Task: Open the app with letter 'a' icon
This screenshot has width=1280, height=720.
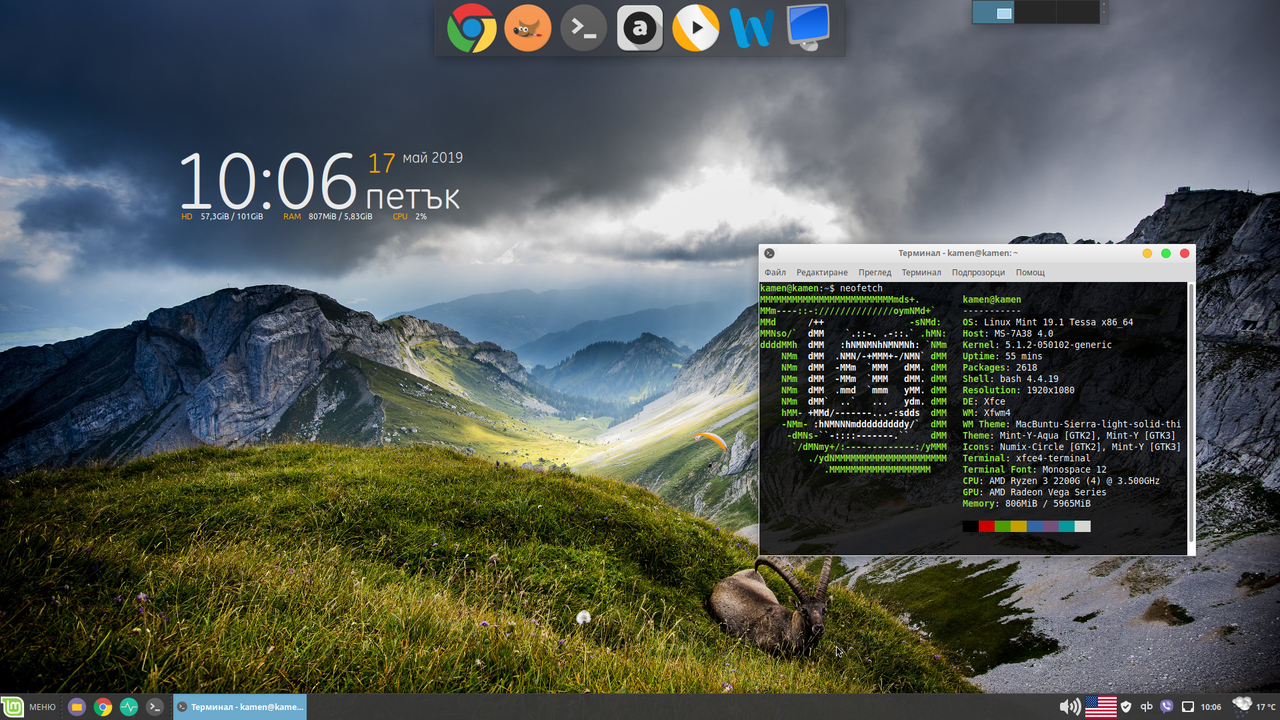Action: (x=640, y=28)
